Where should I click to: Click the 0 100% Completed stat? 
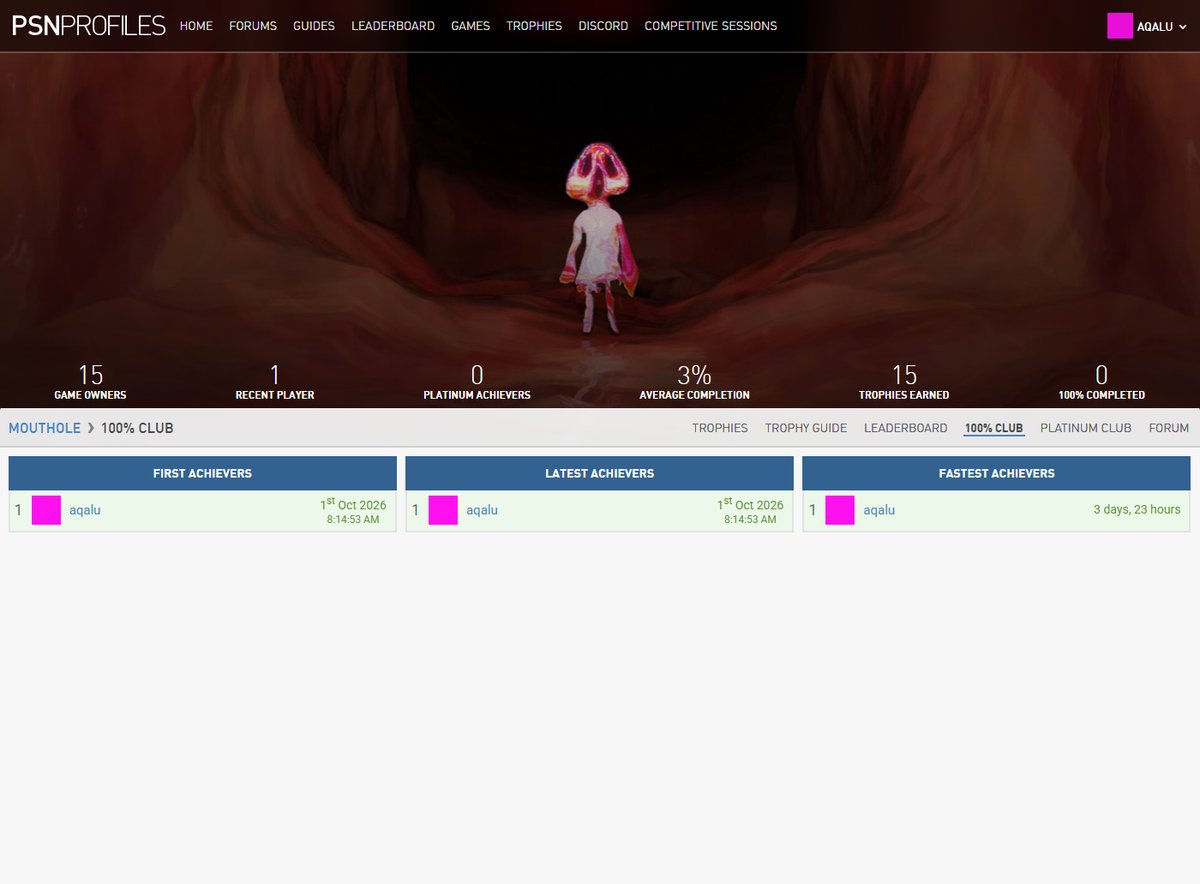pos(1101,382)
